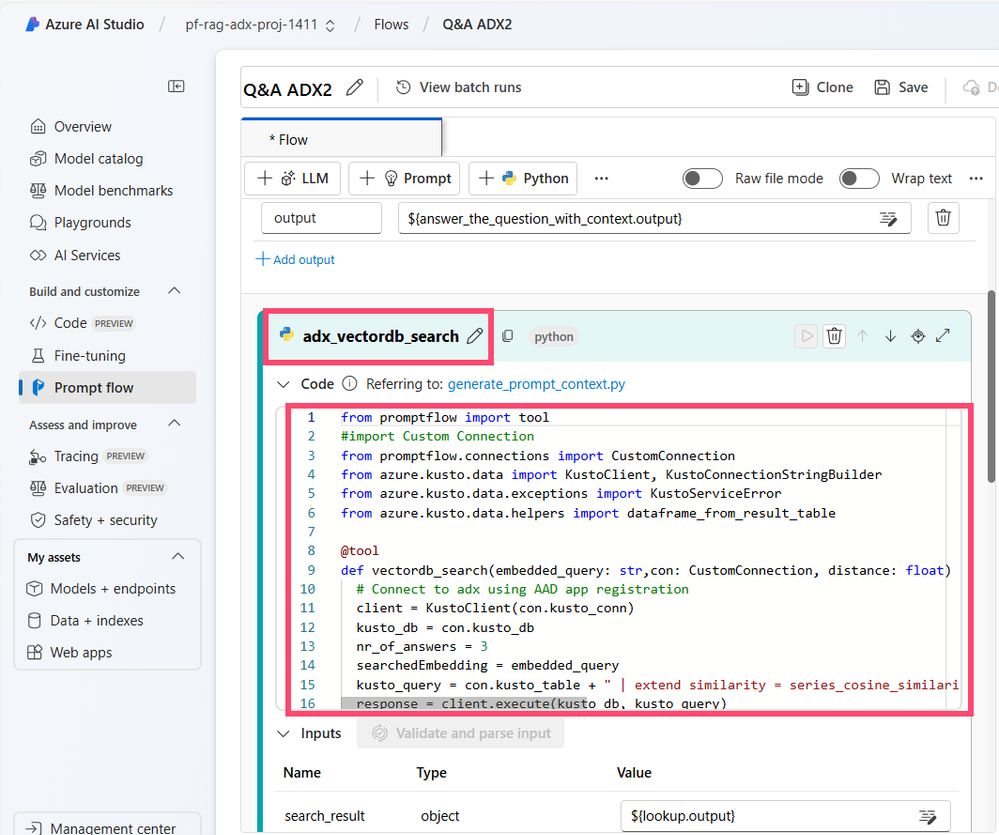Open Fine-tuning page
The width and height of the screenshot is (999, 835).
point(78,355)
